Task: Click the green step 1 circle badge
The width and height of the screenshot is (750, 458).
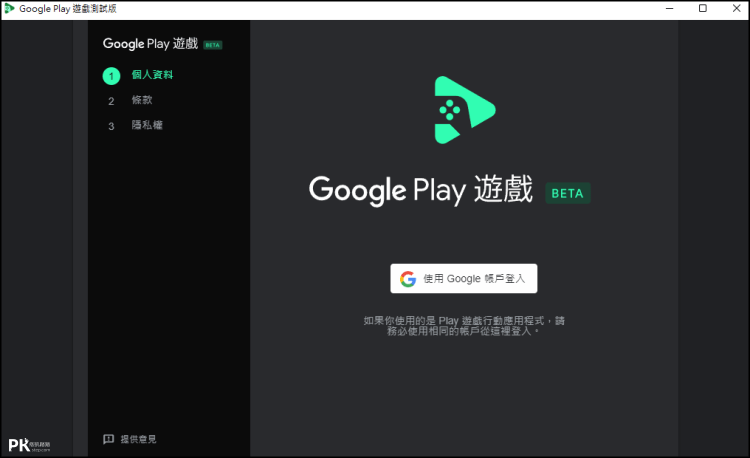Action: [111, 76]
